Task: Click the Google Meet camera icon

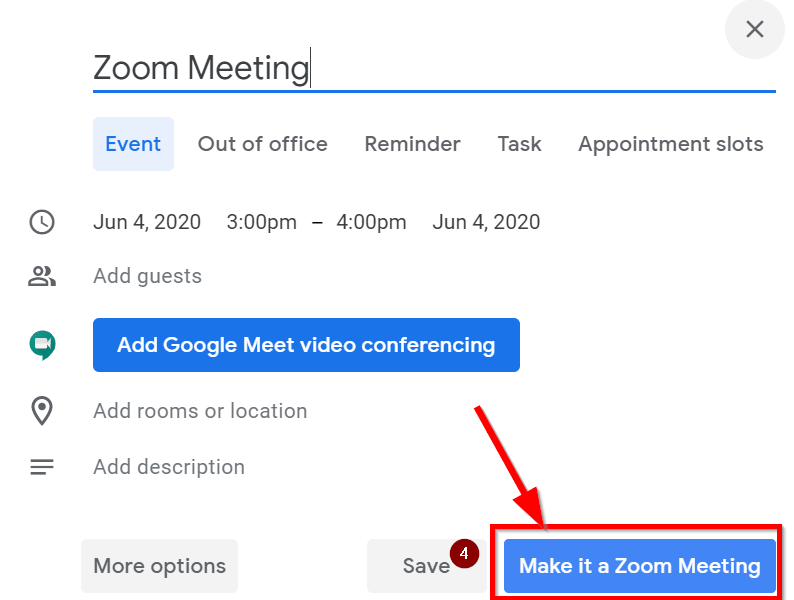Action: (x=43, y=345)
